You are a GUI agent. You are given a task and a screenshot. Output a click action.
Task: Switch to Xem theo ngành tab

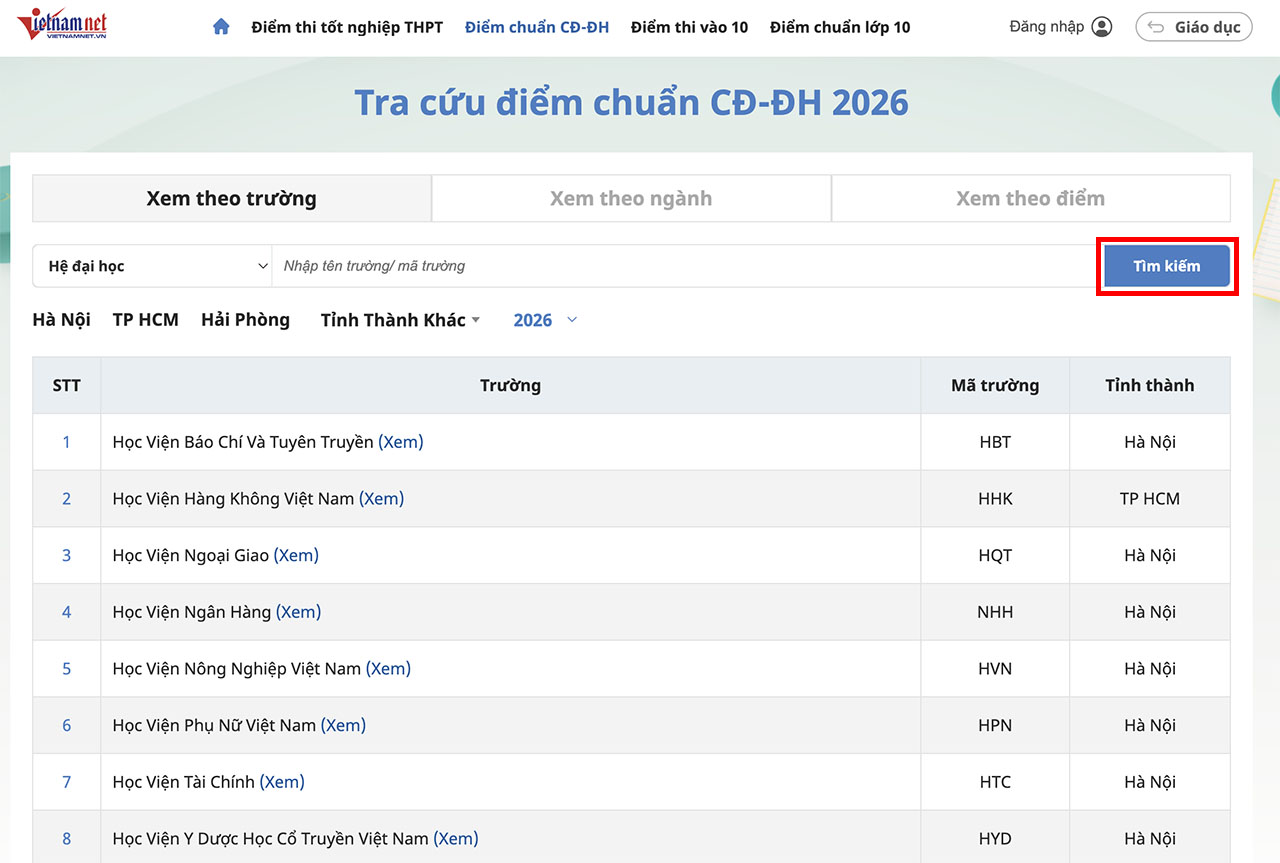[631, 198]
